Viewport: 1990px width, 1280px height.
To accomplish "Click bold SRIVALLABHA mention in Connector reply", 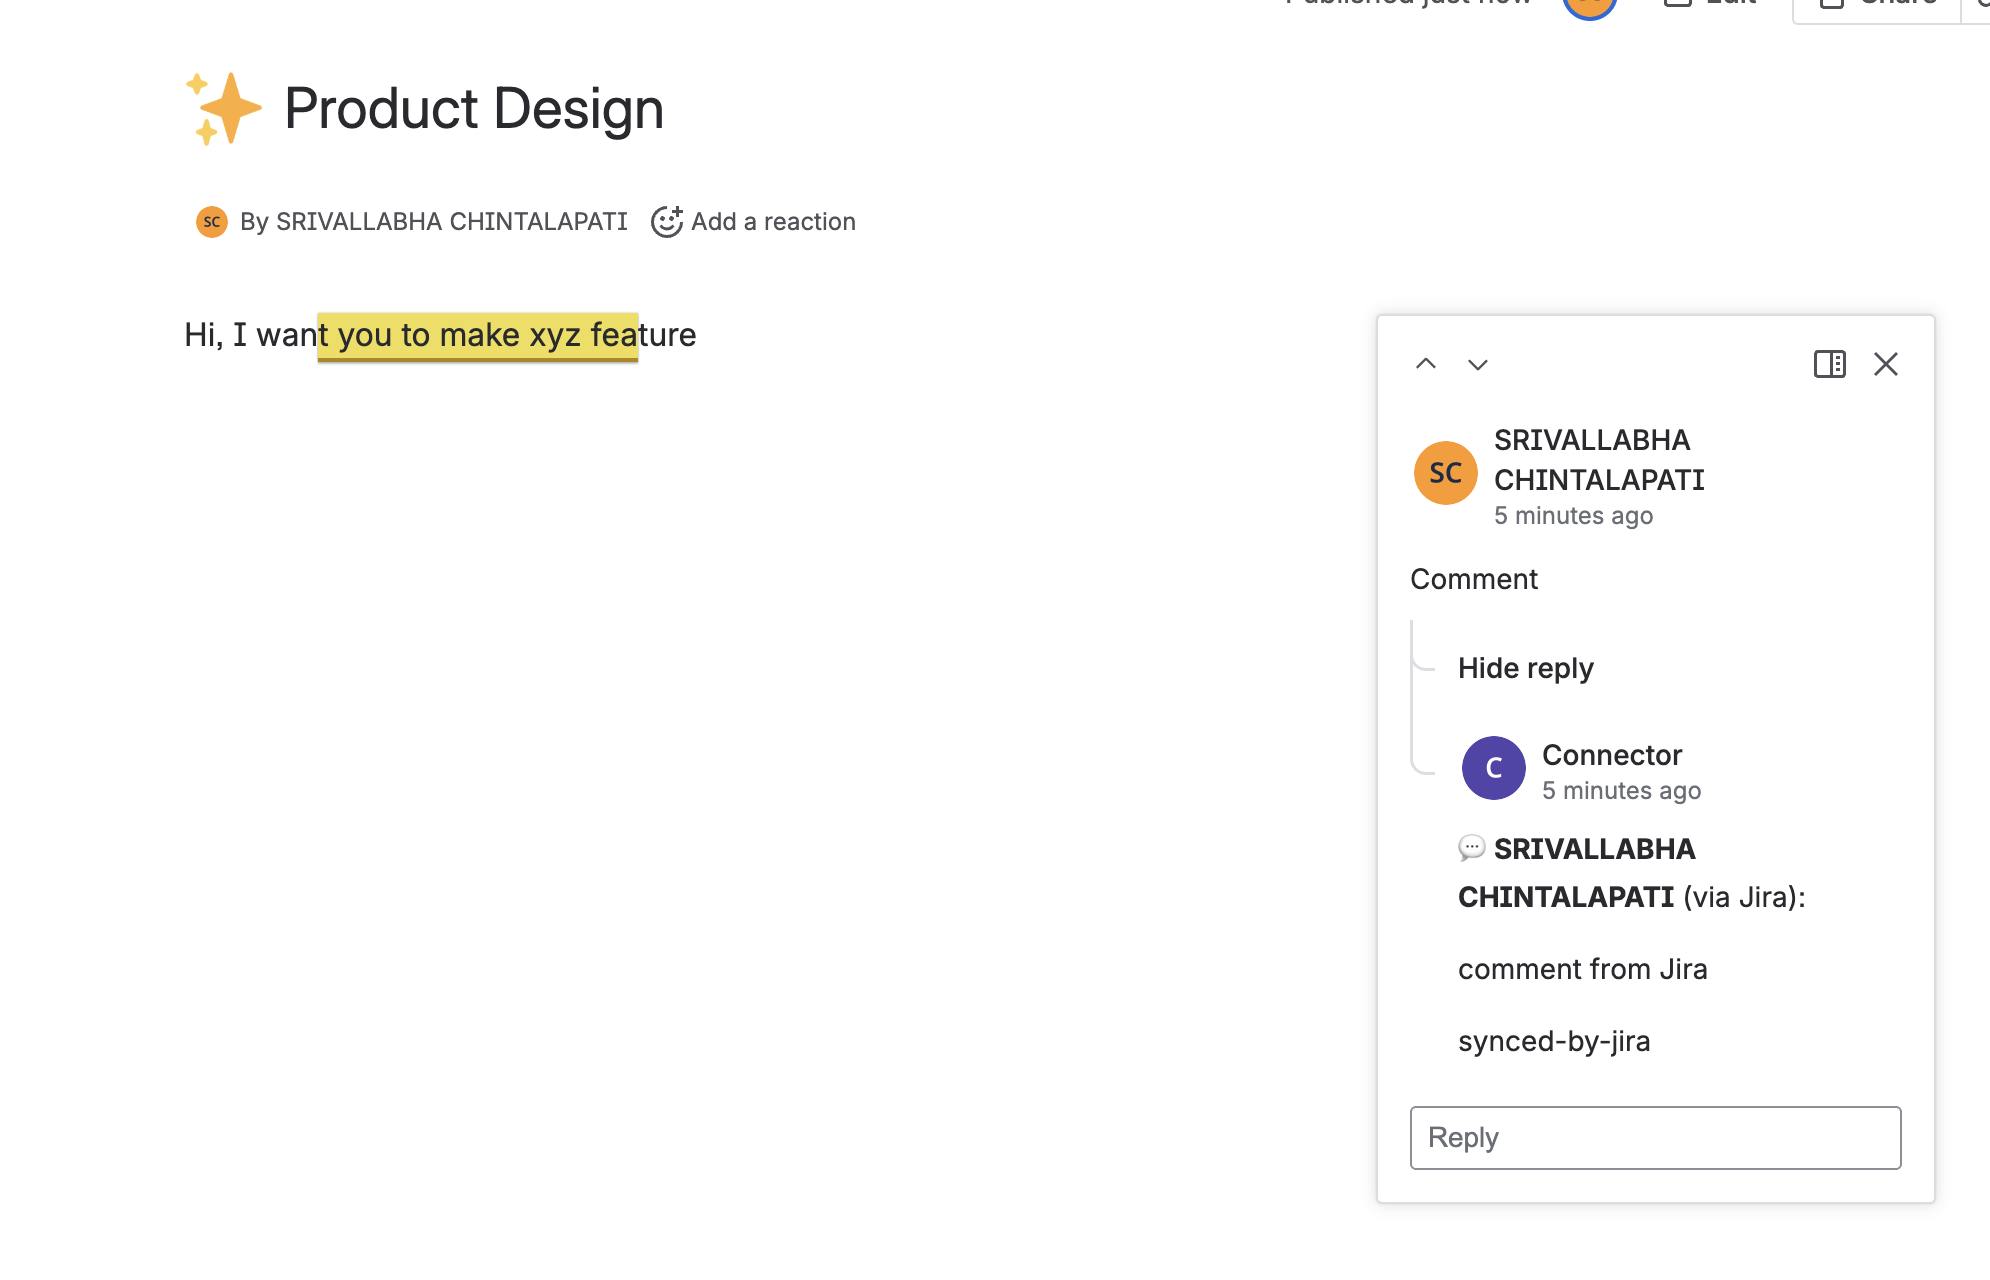I will tap(1594, 849).
